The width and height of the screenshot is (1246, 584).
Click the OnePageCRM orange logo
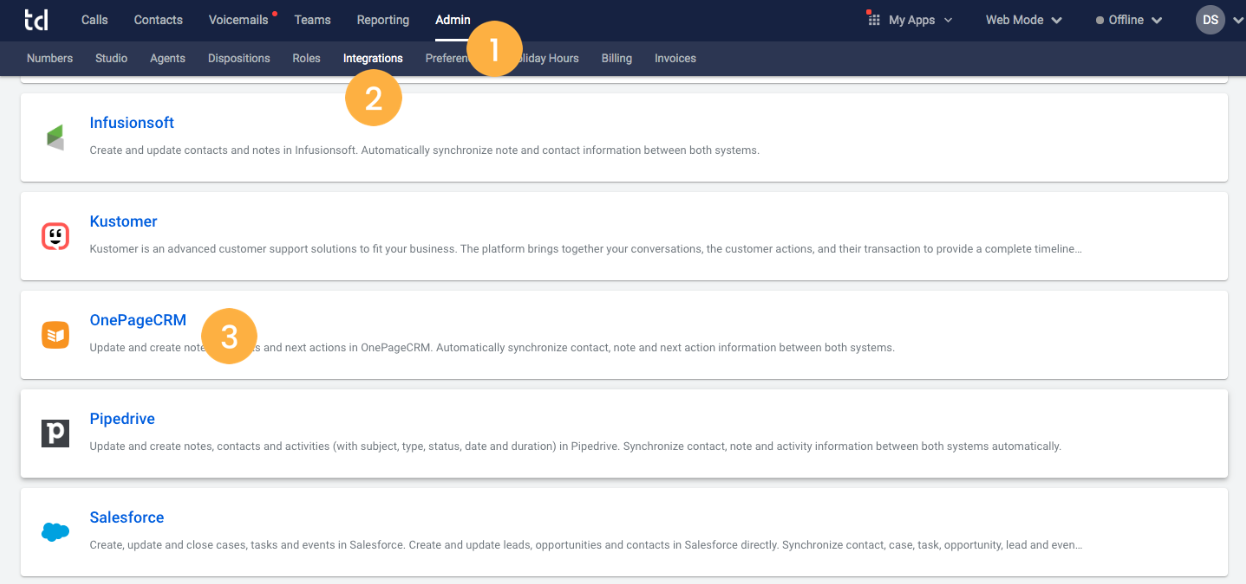pos(55,335)
